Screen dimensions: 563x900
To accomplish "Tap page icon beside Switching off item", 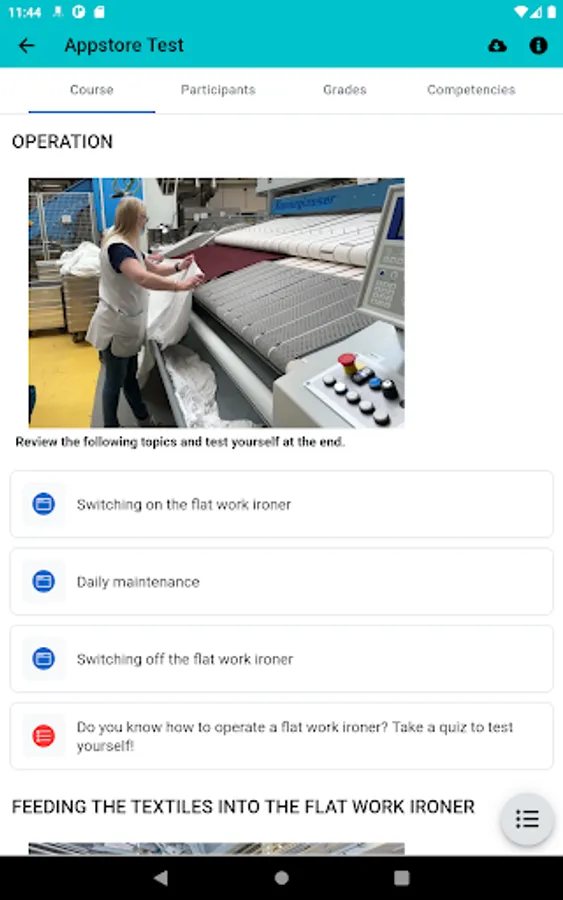I will (x=44, y=658).
